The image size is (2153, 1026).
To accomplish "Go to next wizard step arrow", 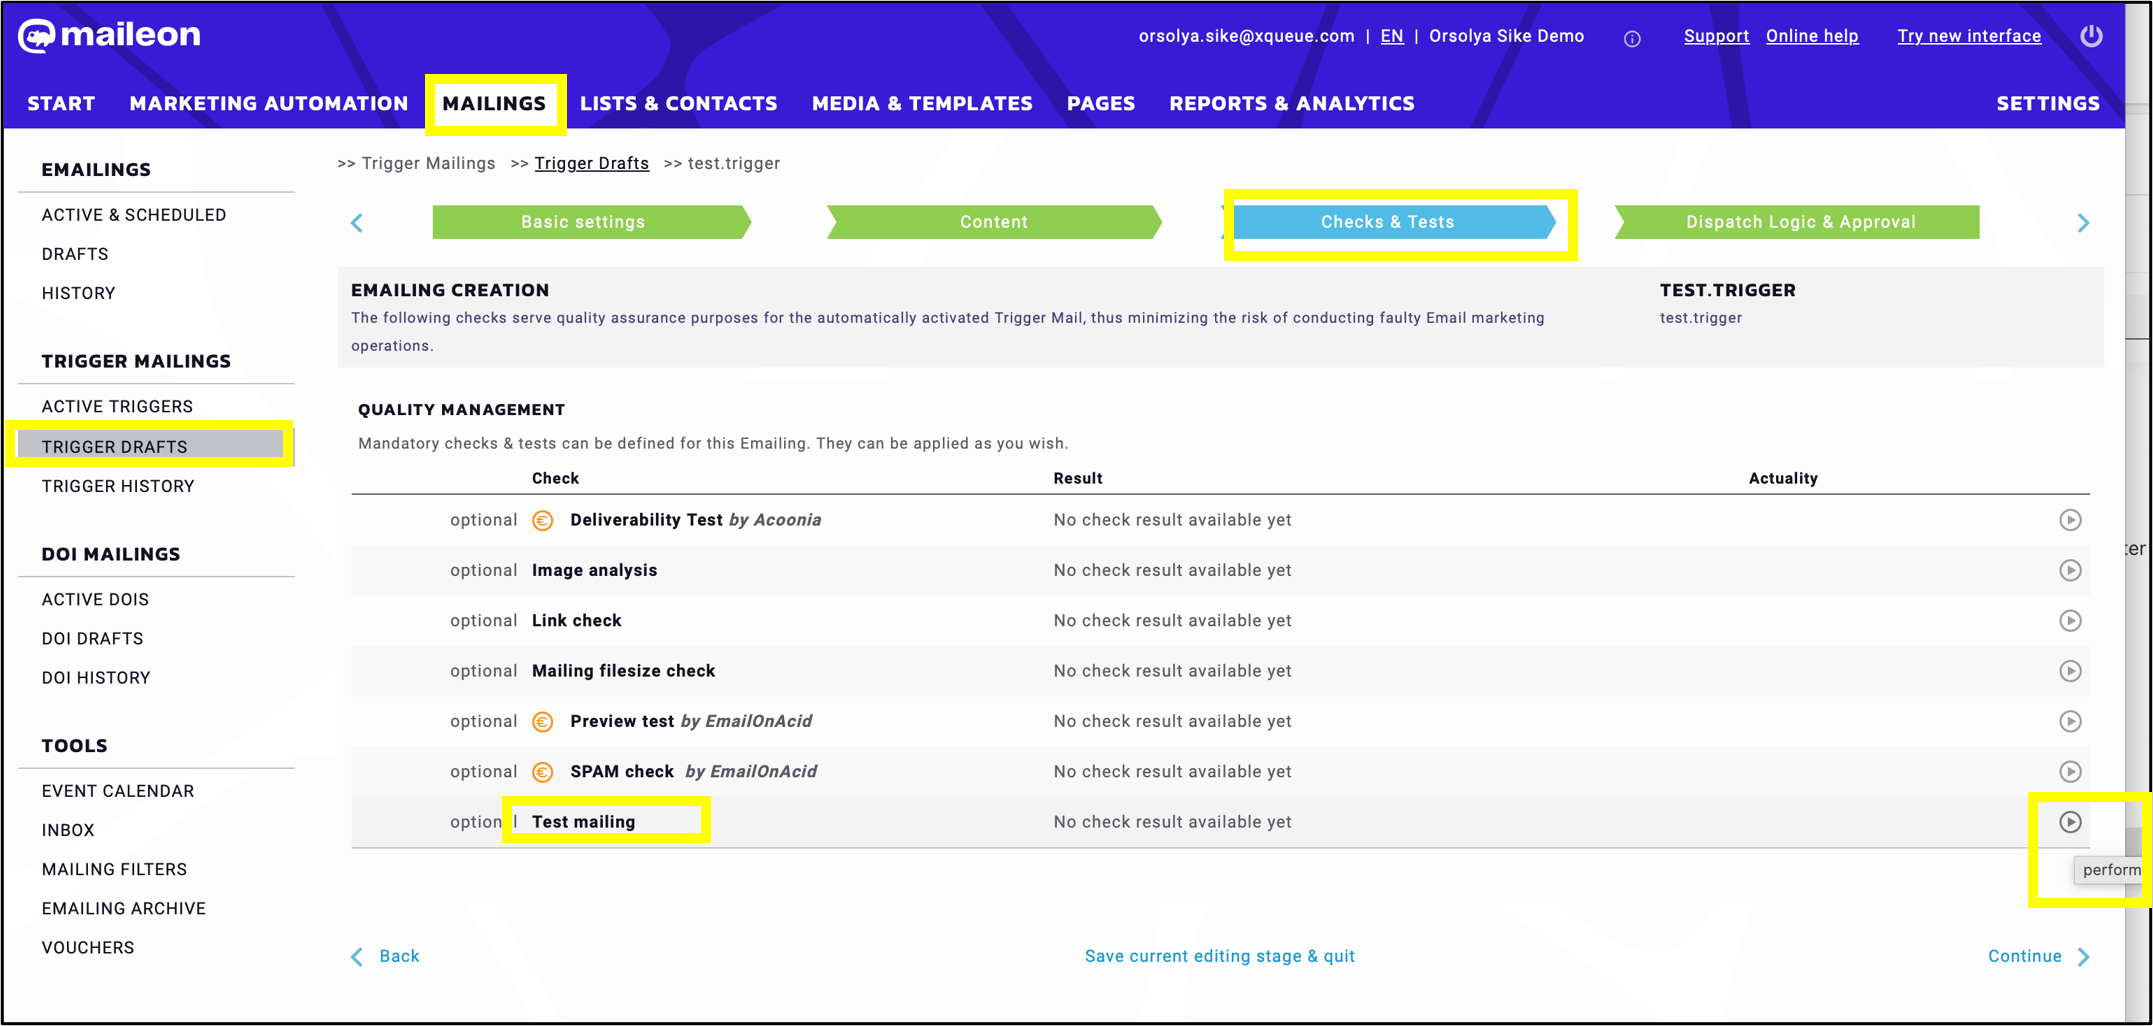I will [2083, 222].
